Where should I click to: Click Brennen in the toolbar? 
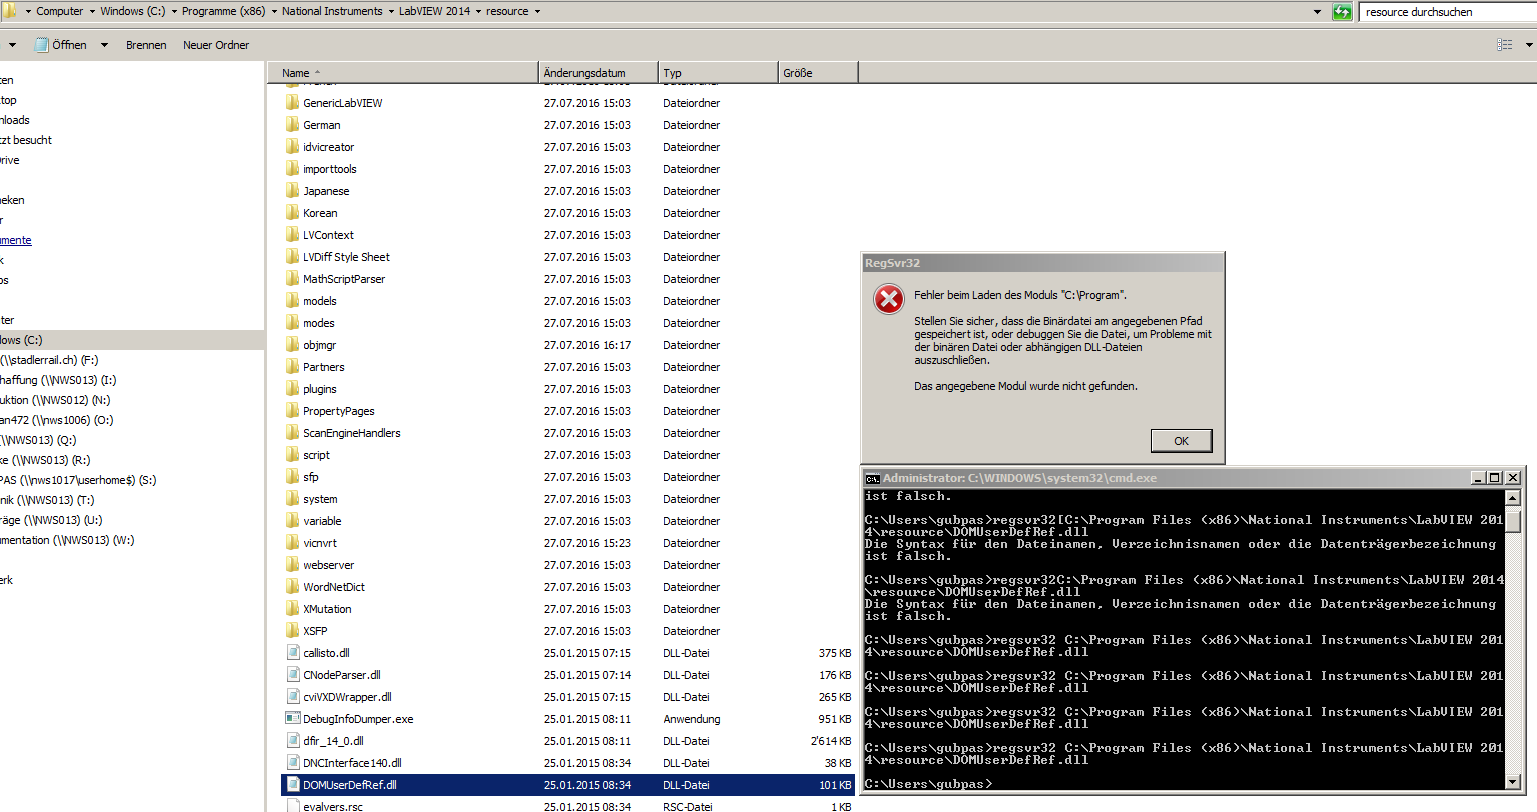[x=146, y=45]
